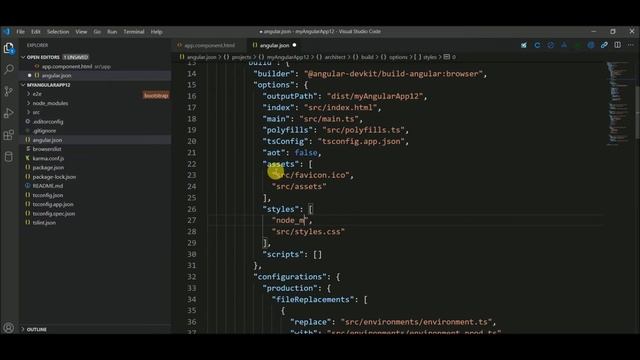Switch to the angular.json editor tab
The height and width of the screenshot is (360, 640).
click(x=275, y=45)
